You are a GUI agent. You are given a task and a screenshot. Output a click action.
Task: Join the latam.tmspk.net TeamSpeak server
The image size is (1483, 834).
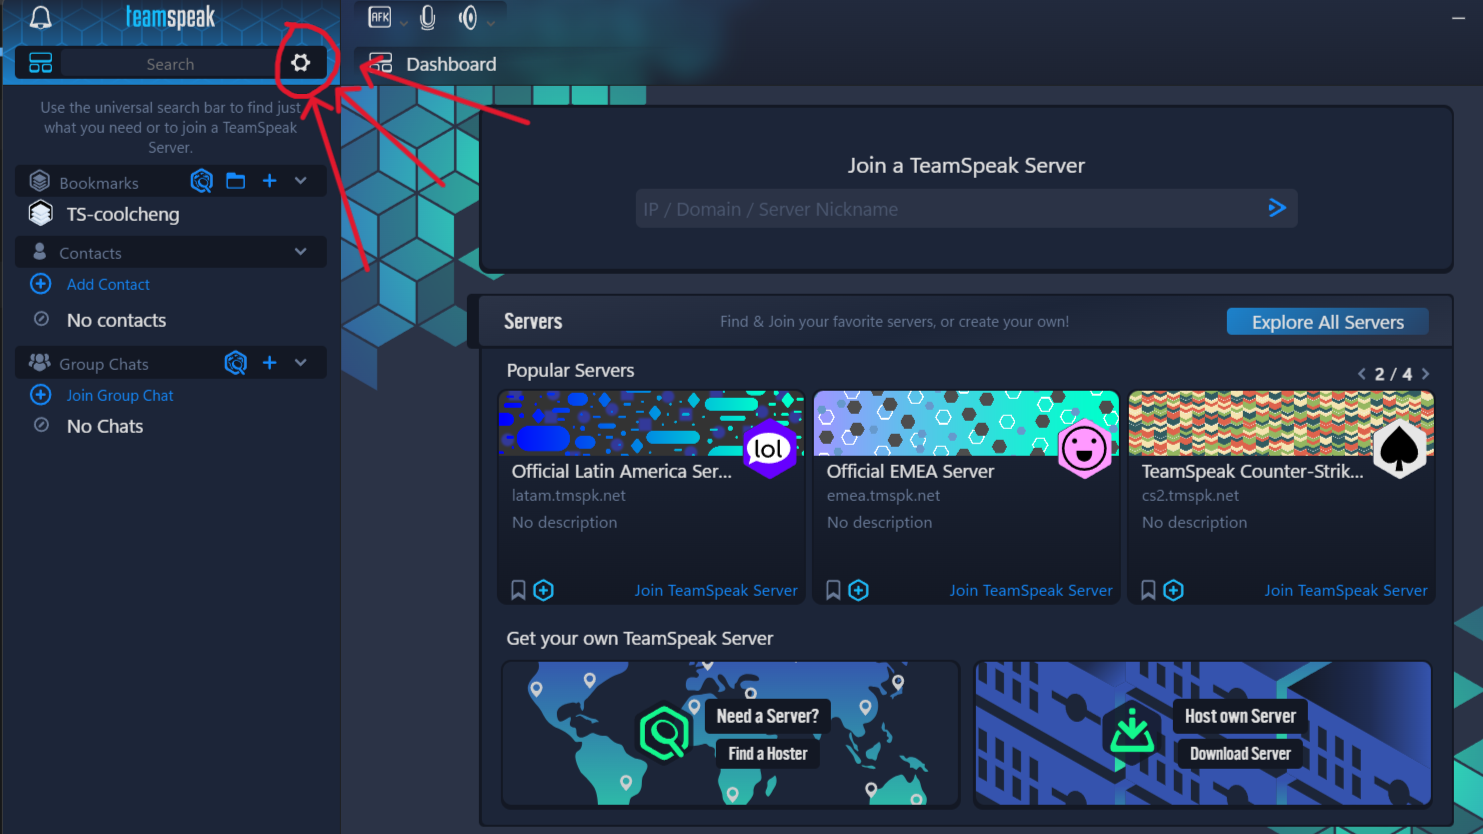coord(716,590)
